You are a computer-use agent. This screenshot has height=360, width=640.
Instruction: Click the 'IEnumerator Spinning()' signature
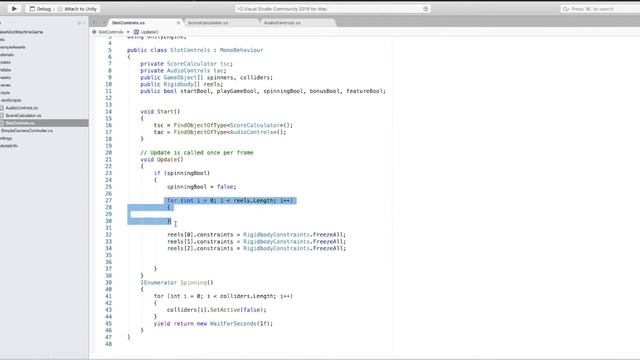tap(177, 282)
